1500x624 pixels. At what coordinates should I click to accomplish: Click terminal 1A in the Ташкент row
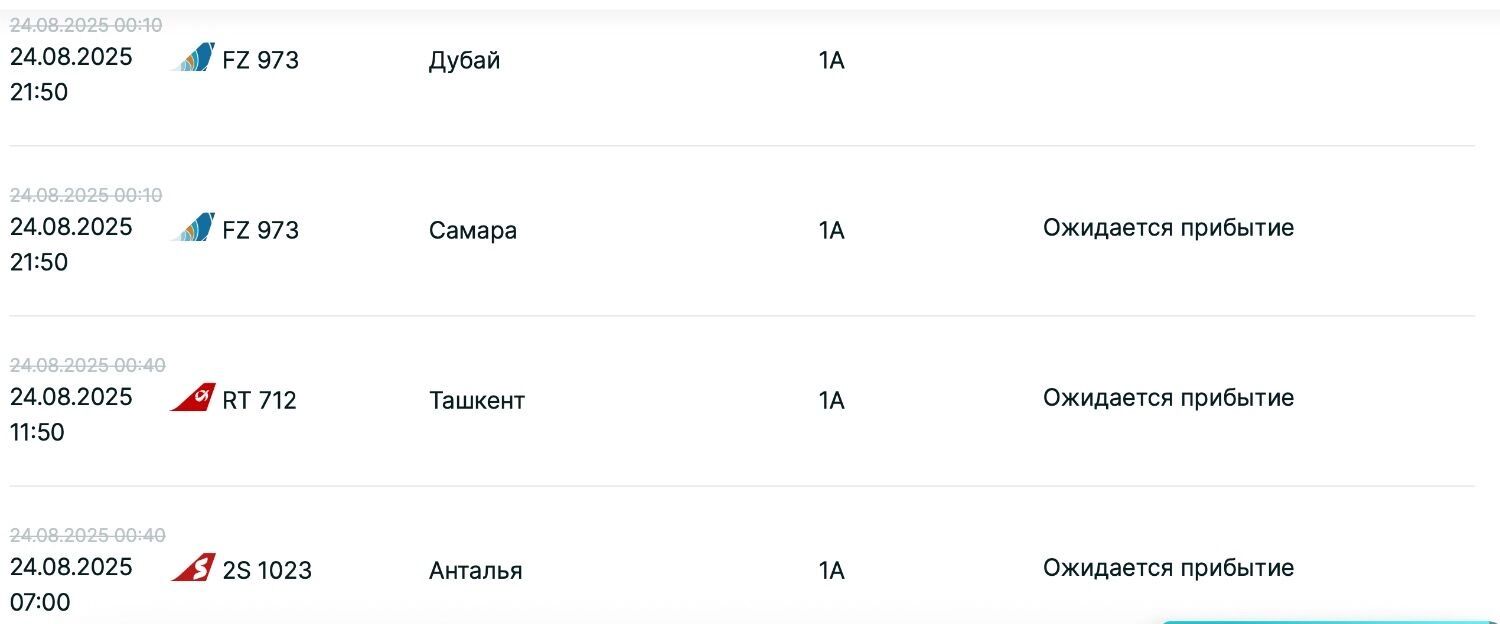tap(832, 401)
